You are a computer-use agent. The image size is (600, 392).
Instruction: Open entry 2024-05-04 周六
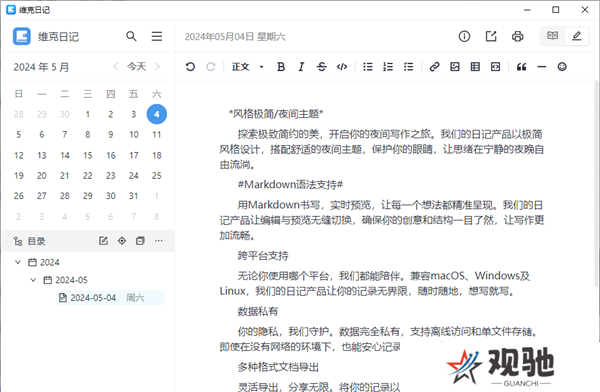pos(111,297)
